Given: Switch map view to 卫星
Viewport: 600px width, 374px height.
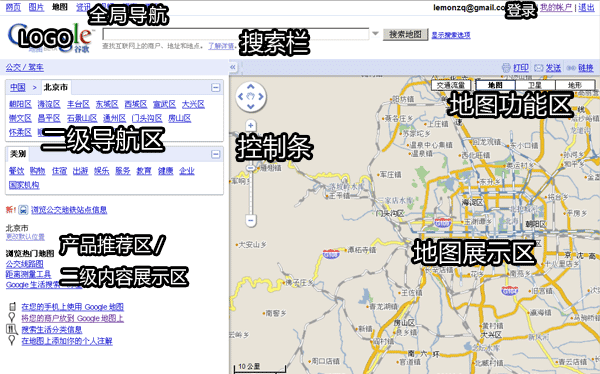Looking at the screenshot, I should tap(535, 85).
